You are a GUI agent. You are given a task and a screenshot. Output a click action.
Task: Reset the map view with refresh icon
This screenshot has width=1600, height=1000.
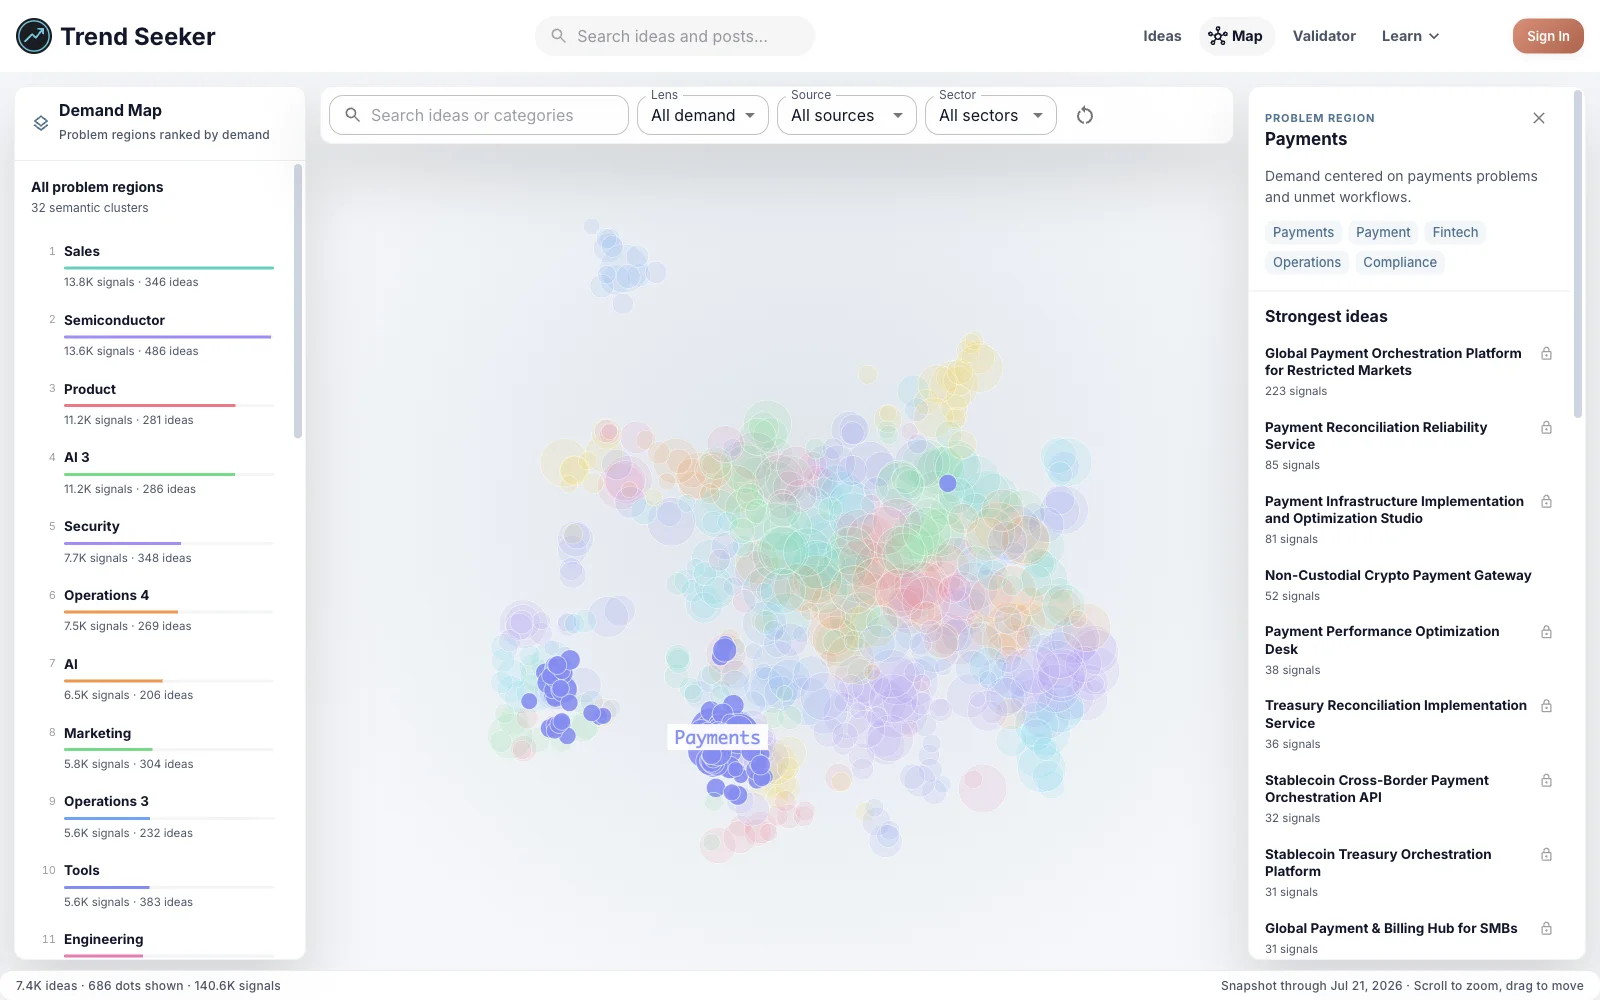point(1085,115)
